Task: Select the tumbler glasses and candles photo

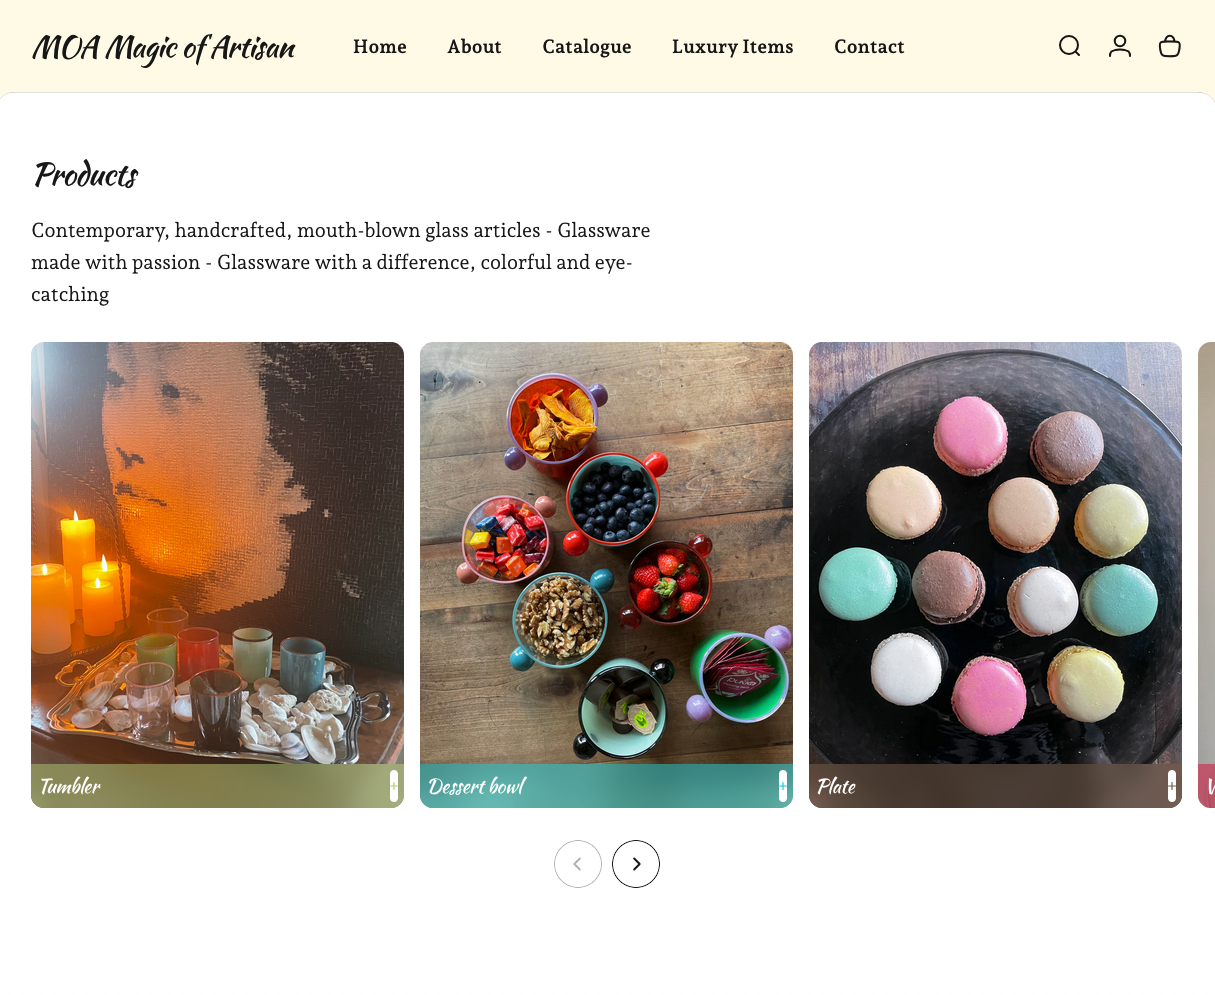Action: coord(217,553)
